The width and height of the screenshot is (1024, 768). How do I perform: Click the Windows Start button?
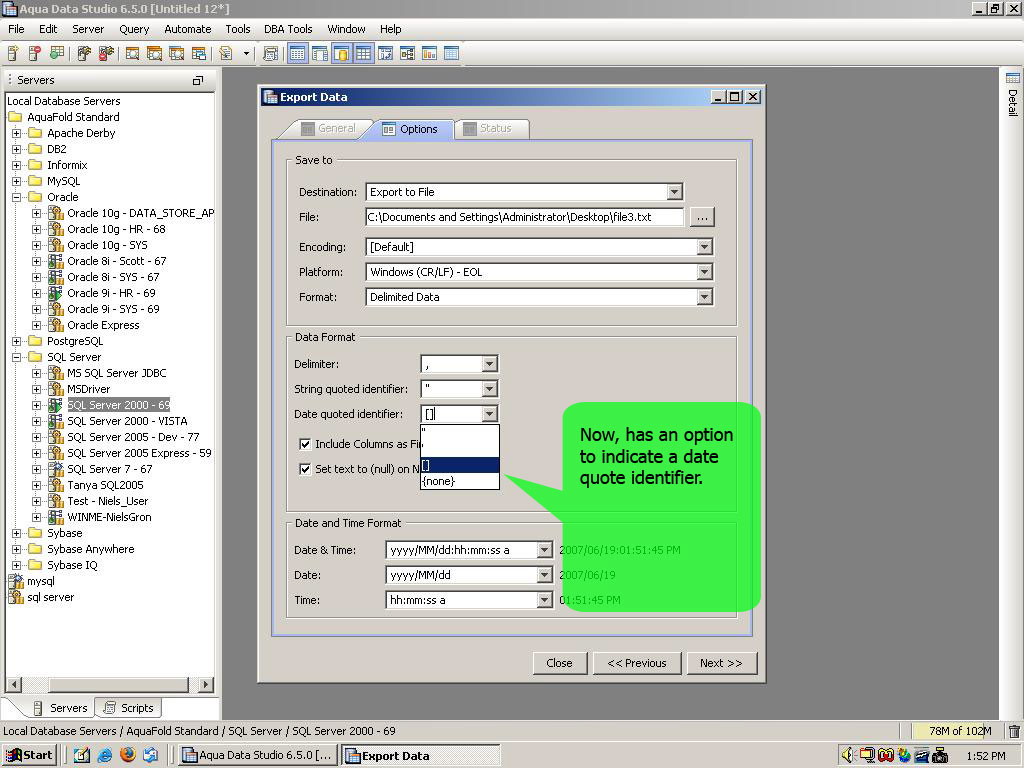(x=29, y=755)
